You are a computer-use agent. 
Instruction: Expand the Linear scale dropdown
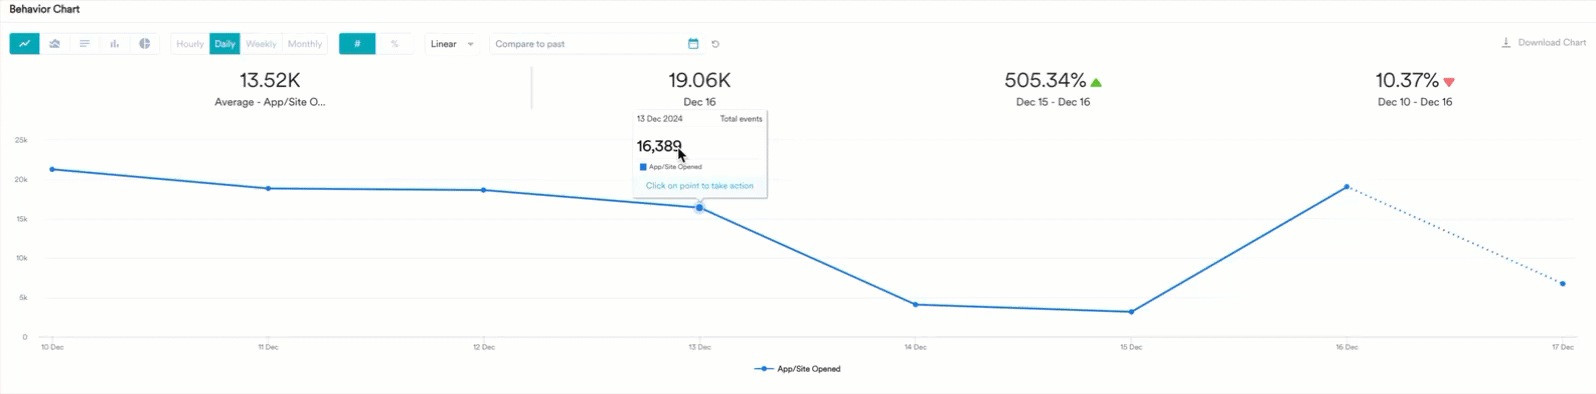pyautogui.click(x=452, y=44)
